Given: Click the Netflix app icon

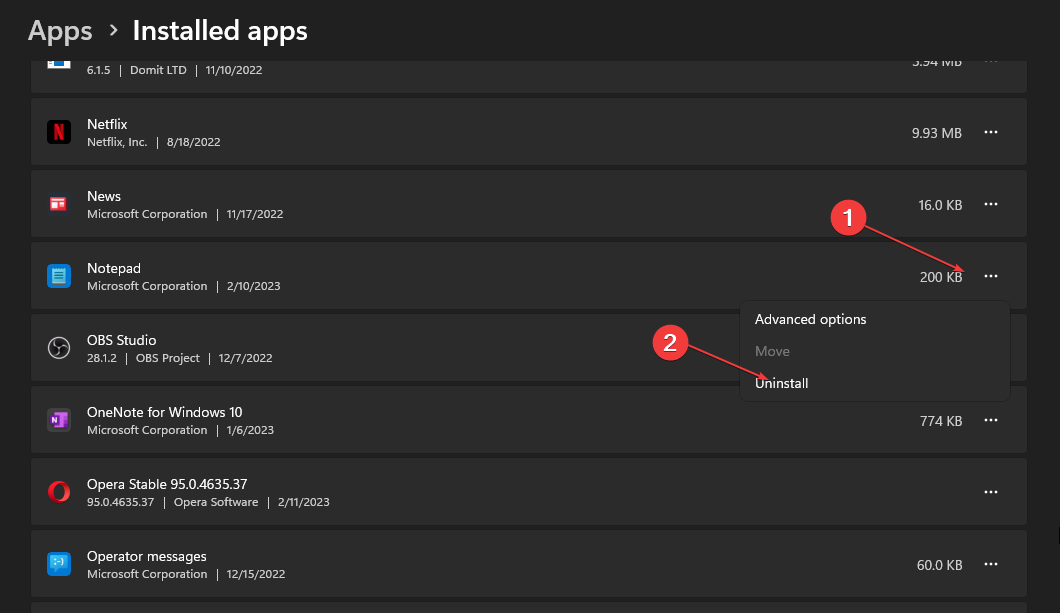Looking at the screenshot, I should pyautogui.click(x=59, y=132).
